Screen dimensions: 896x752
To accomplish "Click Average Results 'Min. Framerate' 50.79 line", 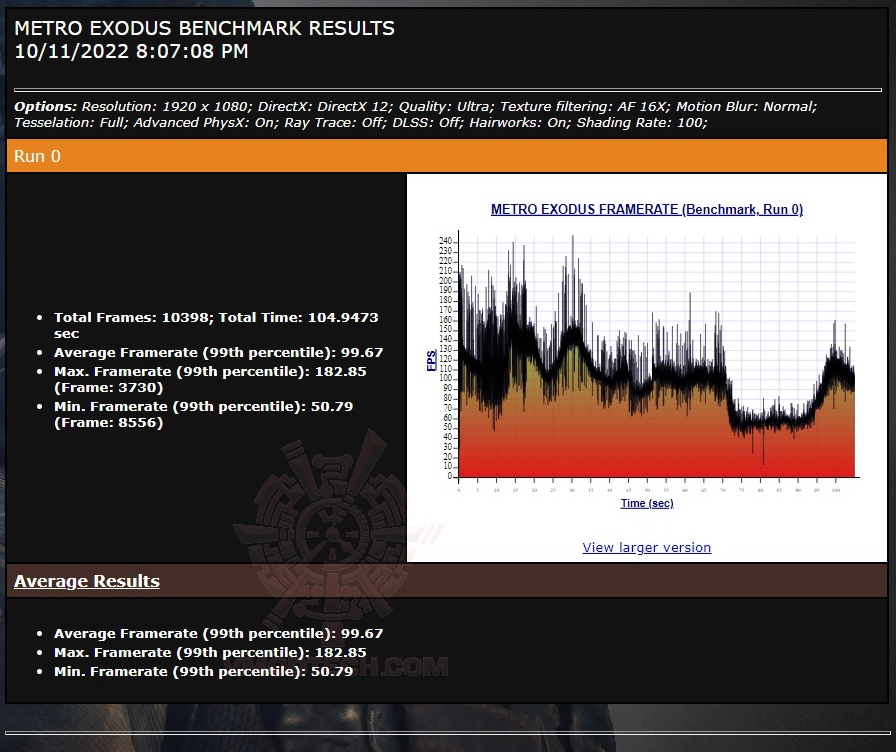I will [x=203, y=671].
